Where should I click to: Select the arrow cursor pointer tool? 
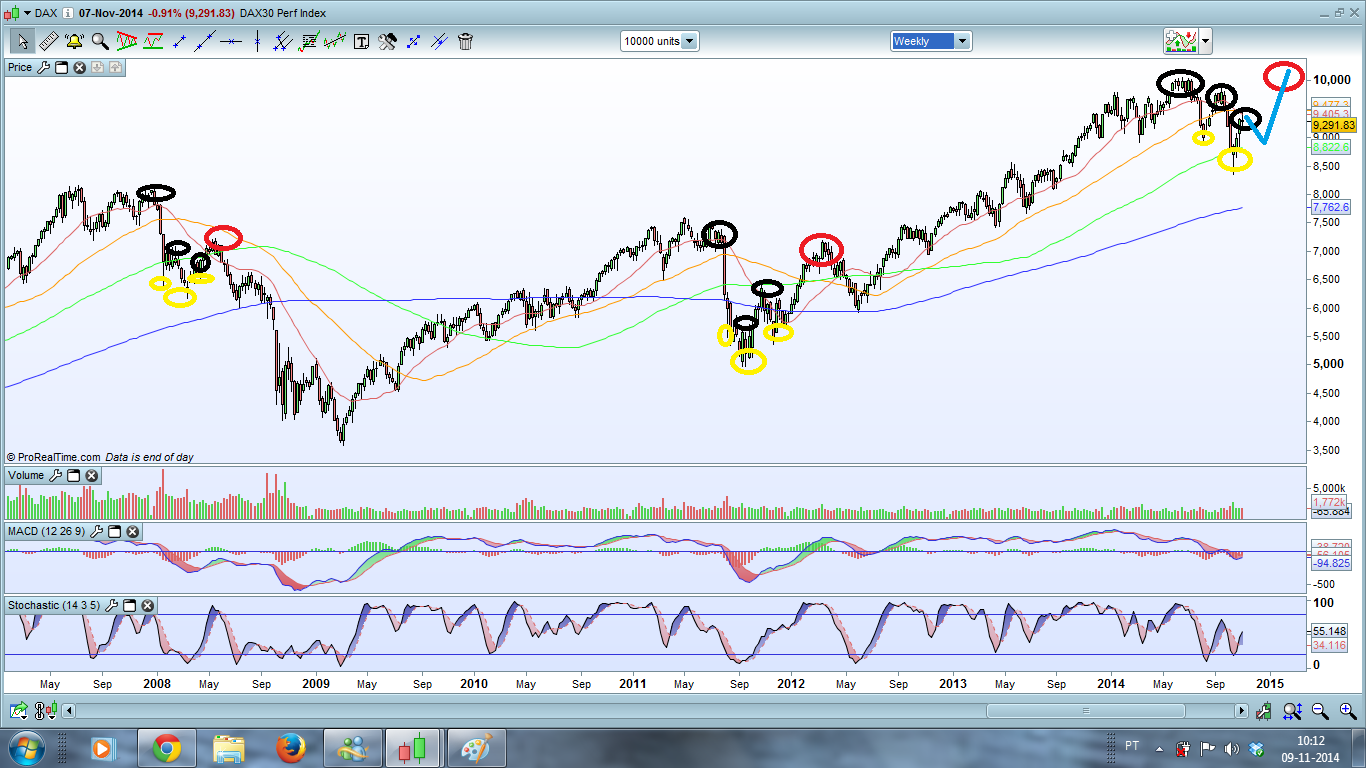click(21, 41)
